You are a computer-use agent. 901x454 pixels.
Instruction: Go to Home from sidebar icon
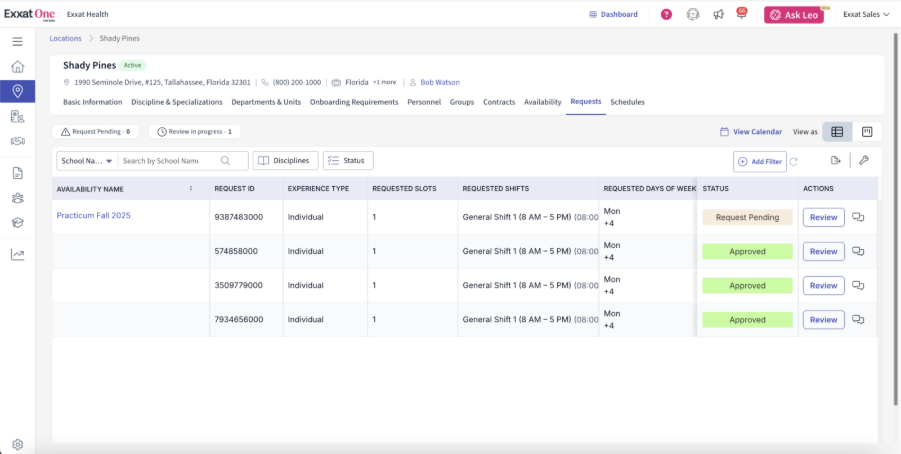[17, 66]
